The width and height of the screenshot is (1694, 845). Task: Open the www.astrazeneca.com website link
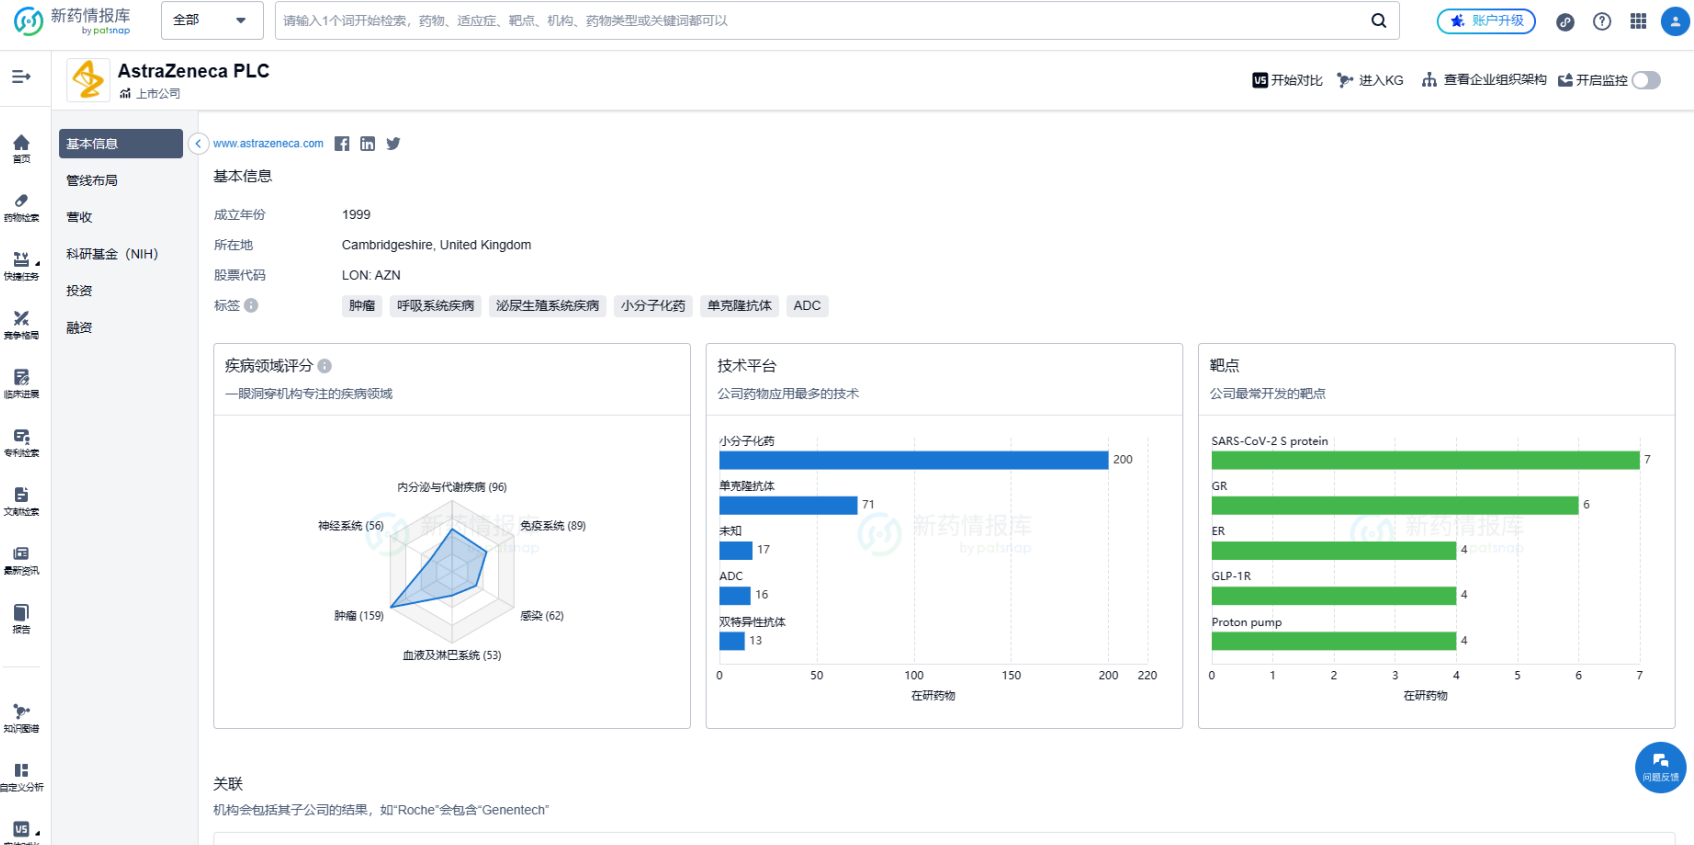coord(268,144)
